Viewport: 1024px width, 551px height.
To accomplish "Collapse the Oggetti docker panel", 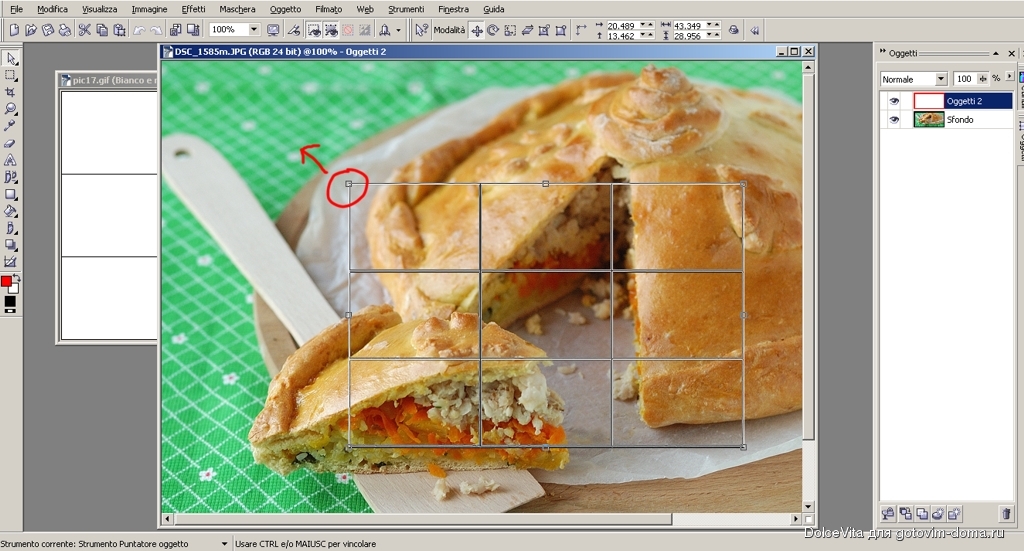I will (995, 54).
